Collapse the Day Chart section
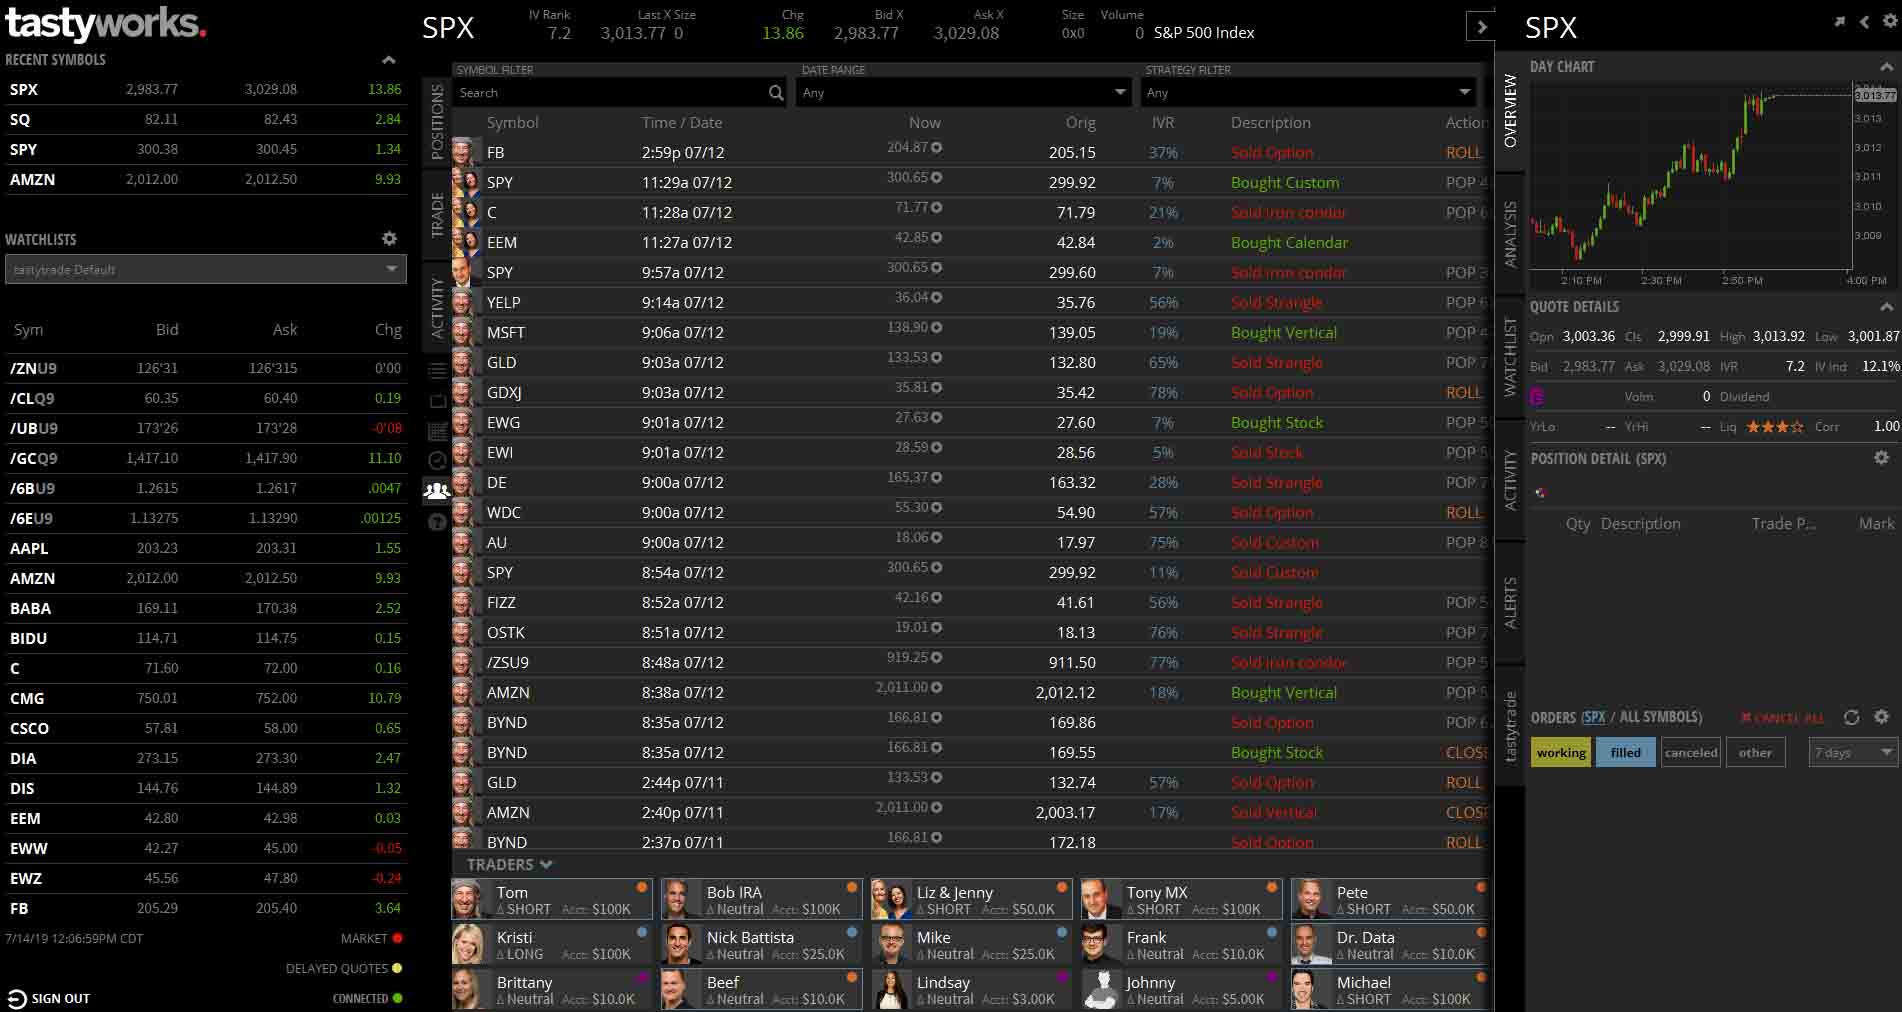The height and width of the screenshot is (1012, 1902). 1886,67
